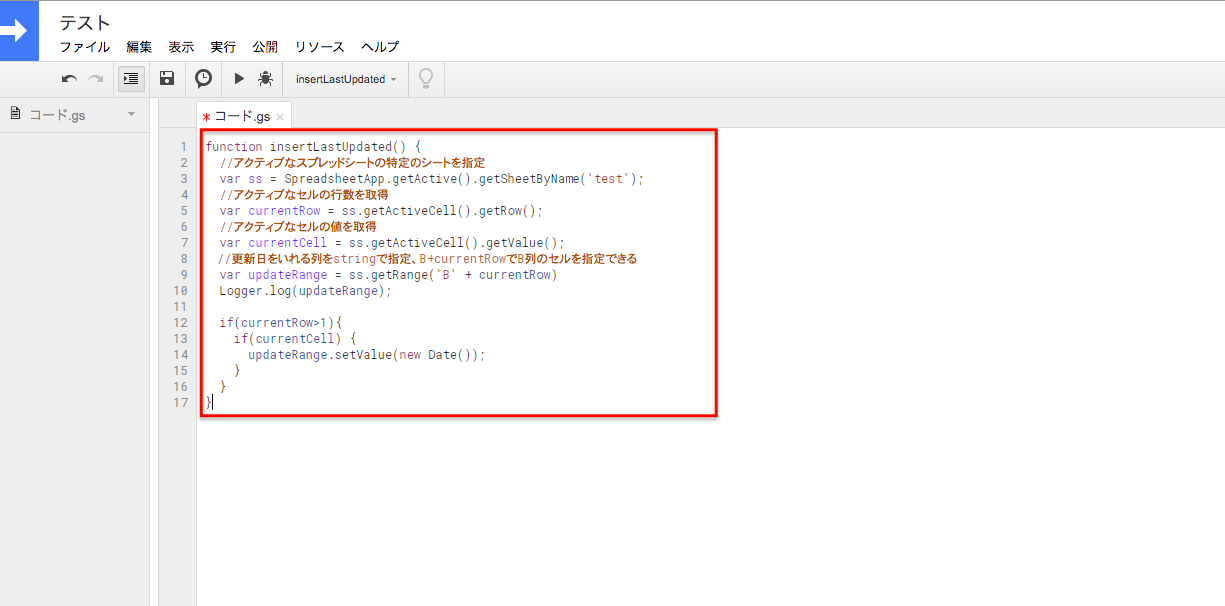Click the blue arrow Apps Script logo
1225x606 pixels.
tap(18, 31)
